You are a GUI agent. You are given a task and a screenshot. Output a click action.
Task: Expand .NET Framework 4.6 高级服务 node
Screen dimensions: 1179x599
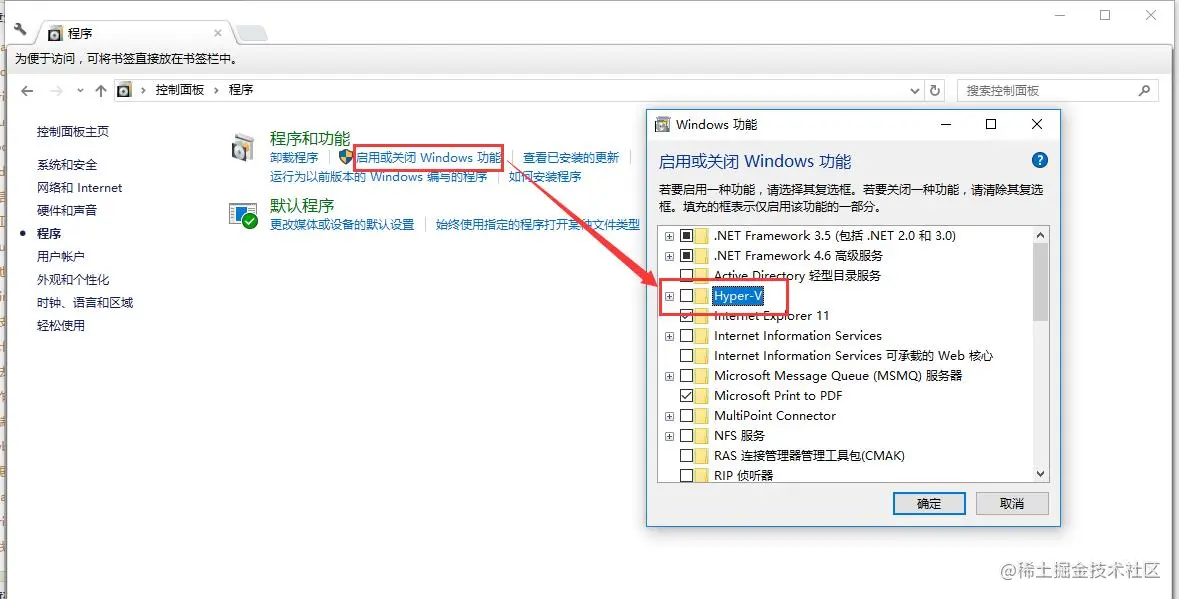point(669,256)
